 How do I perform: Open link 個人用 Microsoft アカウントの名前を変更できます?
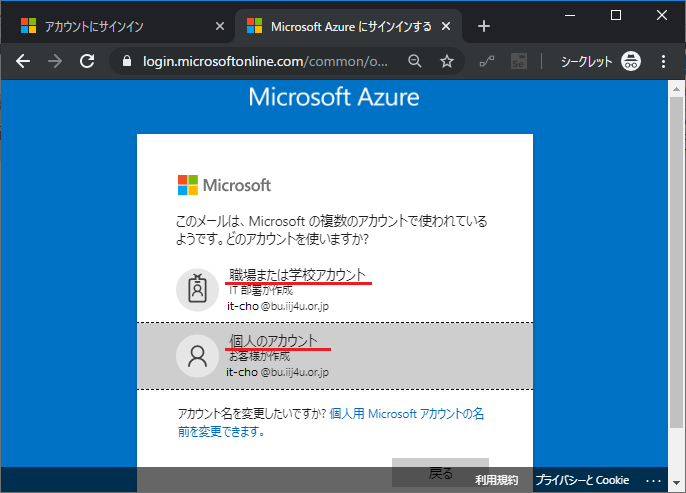(x=331, y=423)
